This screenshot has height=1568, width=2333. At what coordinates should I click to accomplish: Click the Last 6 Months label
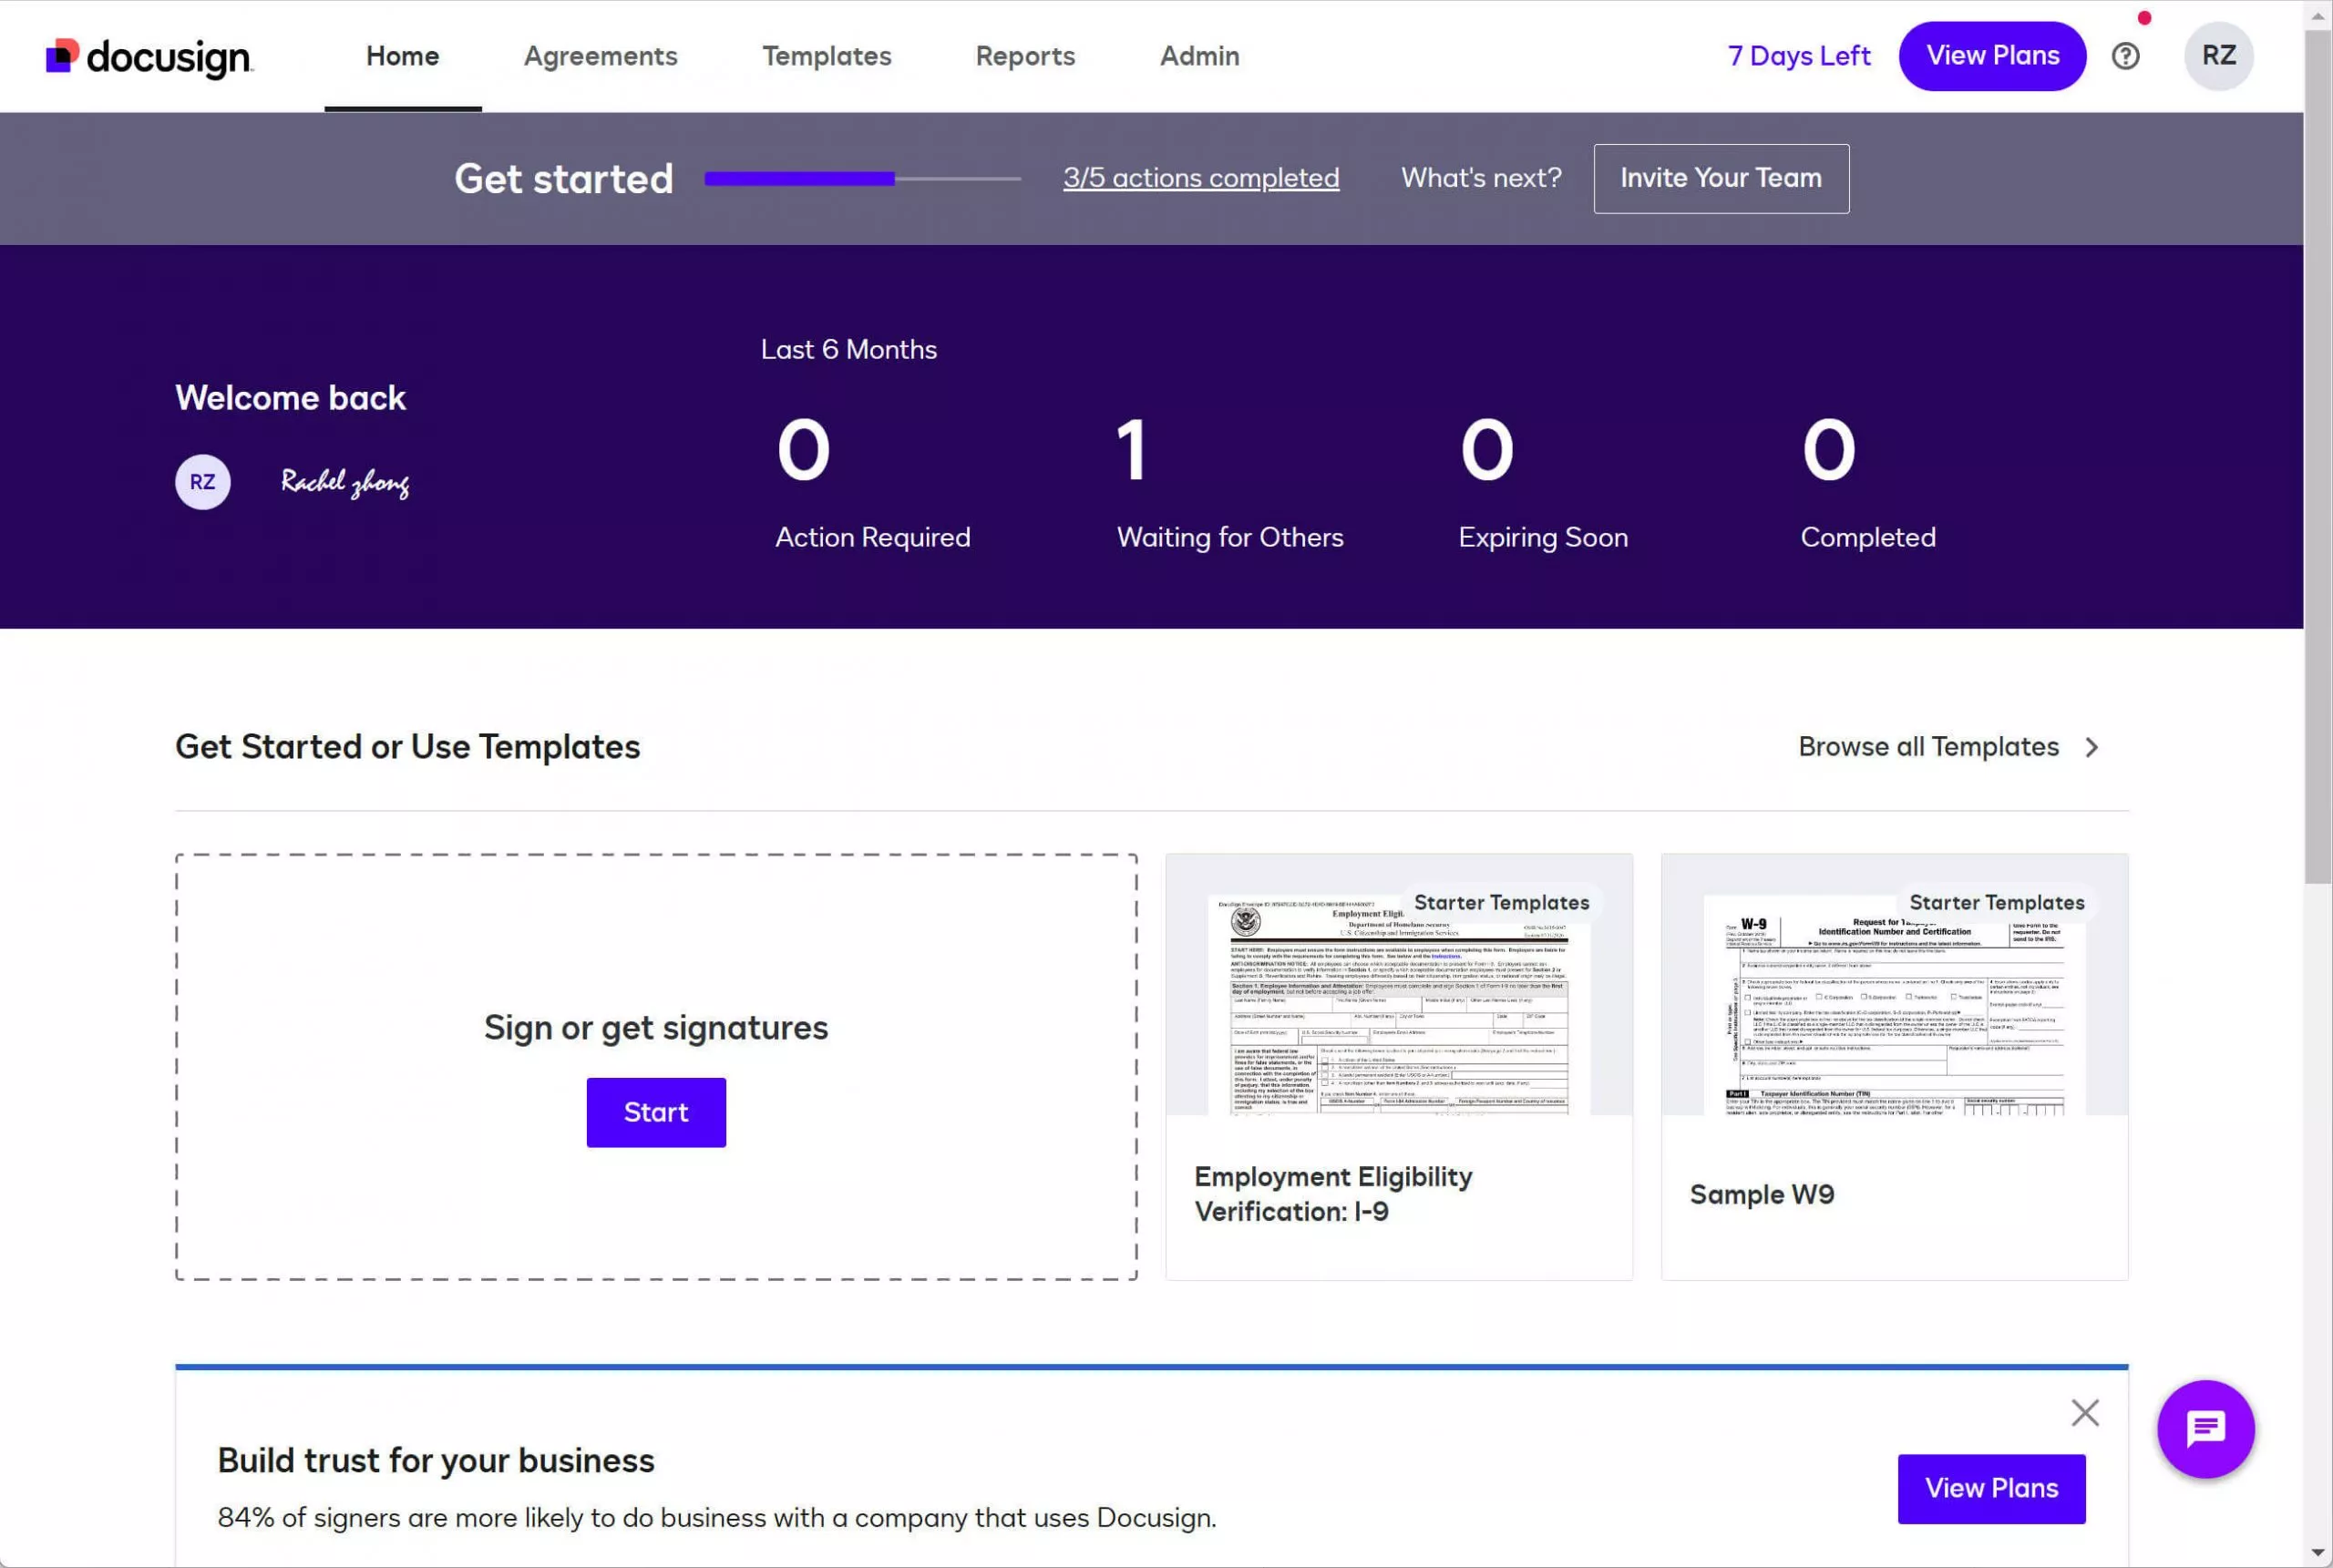[x=848, y=350]
